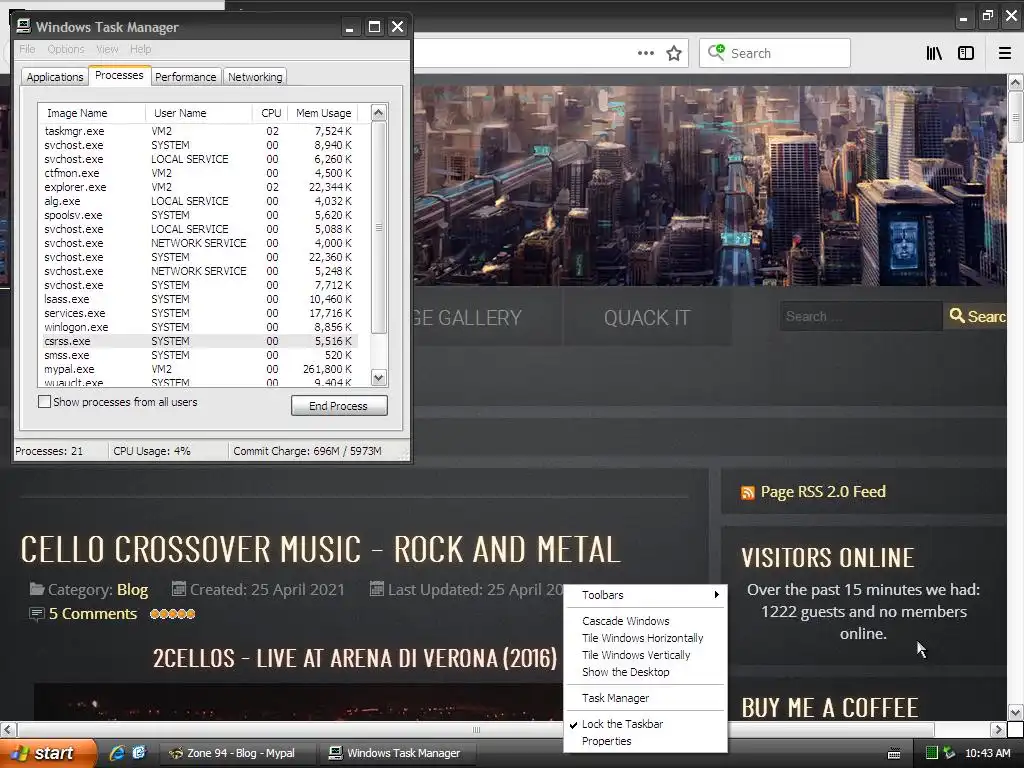Switch to the Performance tab
The image size is (1024, 768).
pyautogui.click(x=185, y=76)
